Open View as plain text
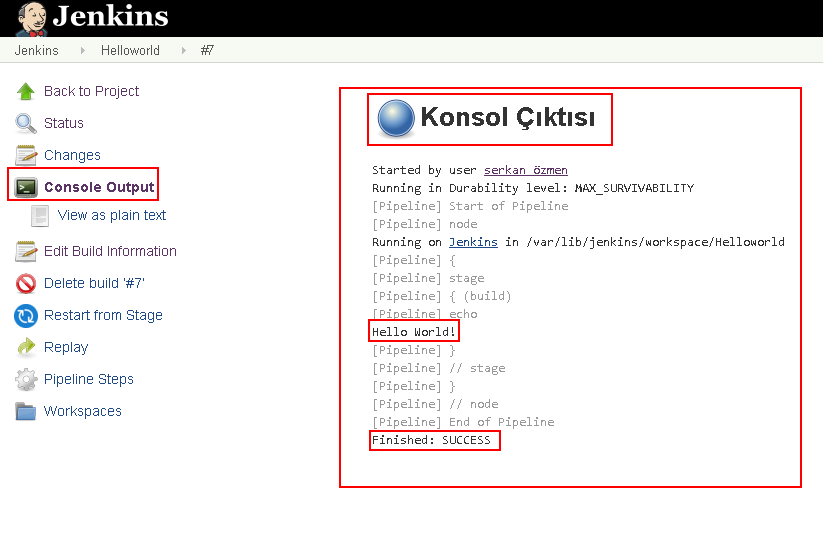 (112, 215)
